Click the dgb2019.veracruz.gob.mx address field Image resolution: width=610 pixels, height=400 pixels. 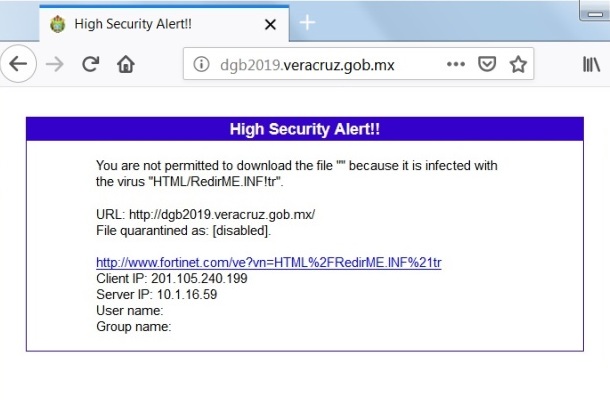[x=320, y=64]
